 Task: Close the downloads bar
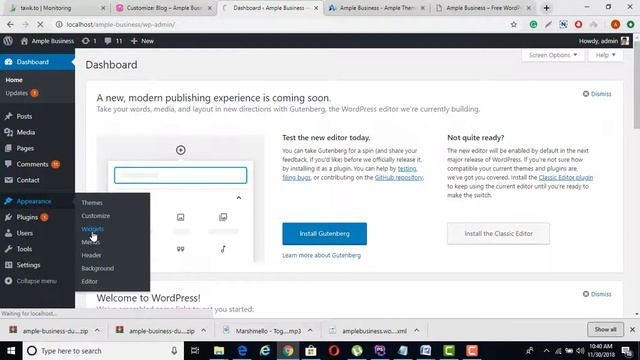click(x=632, y=329)
